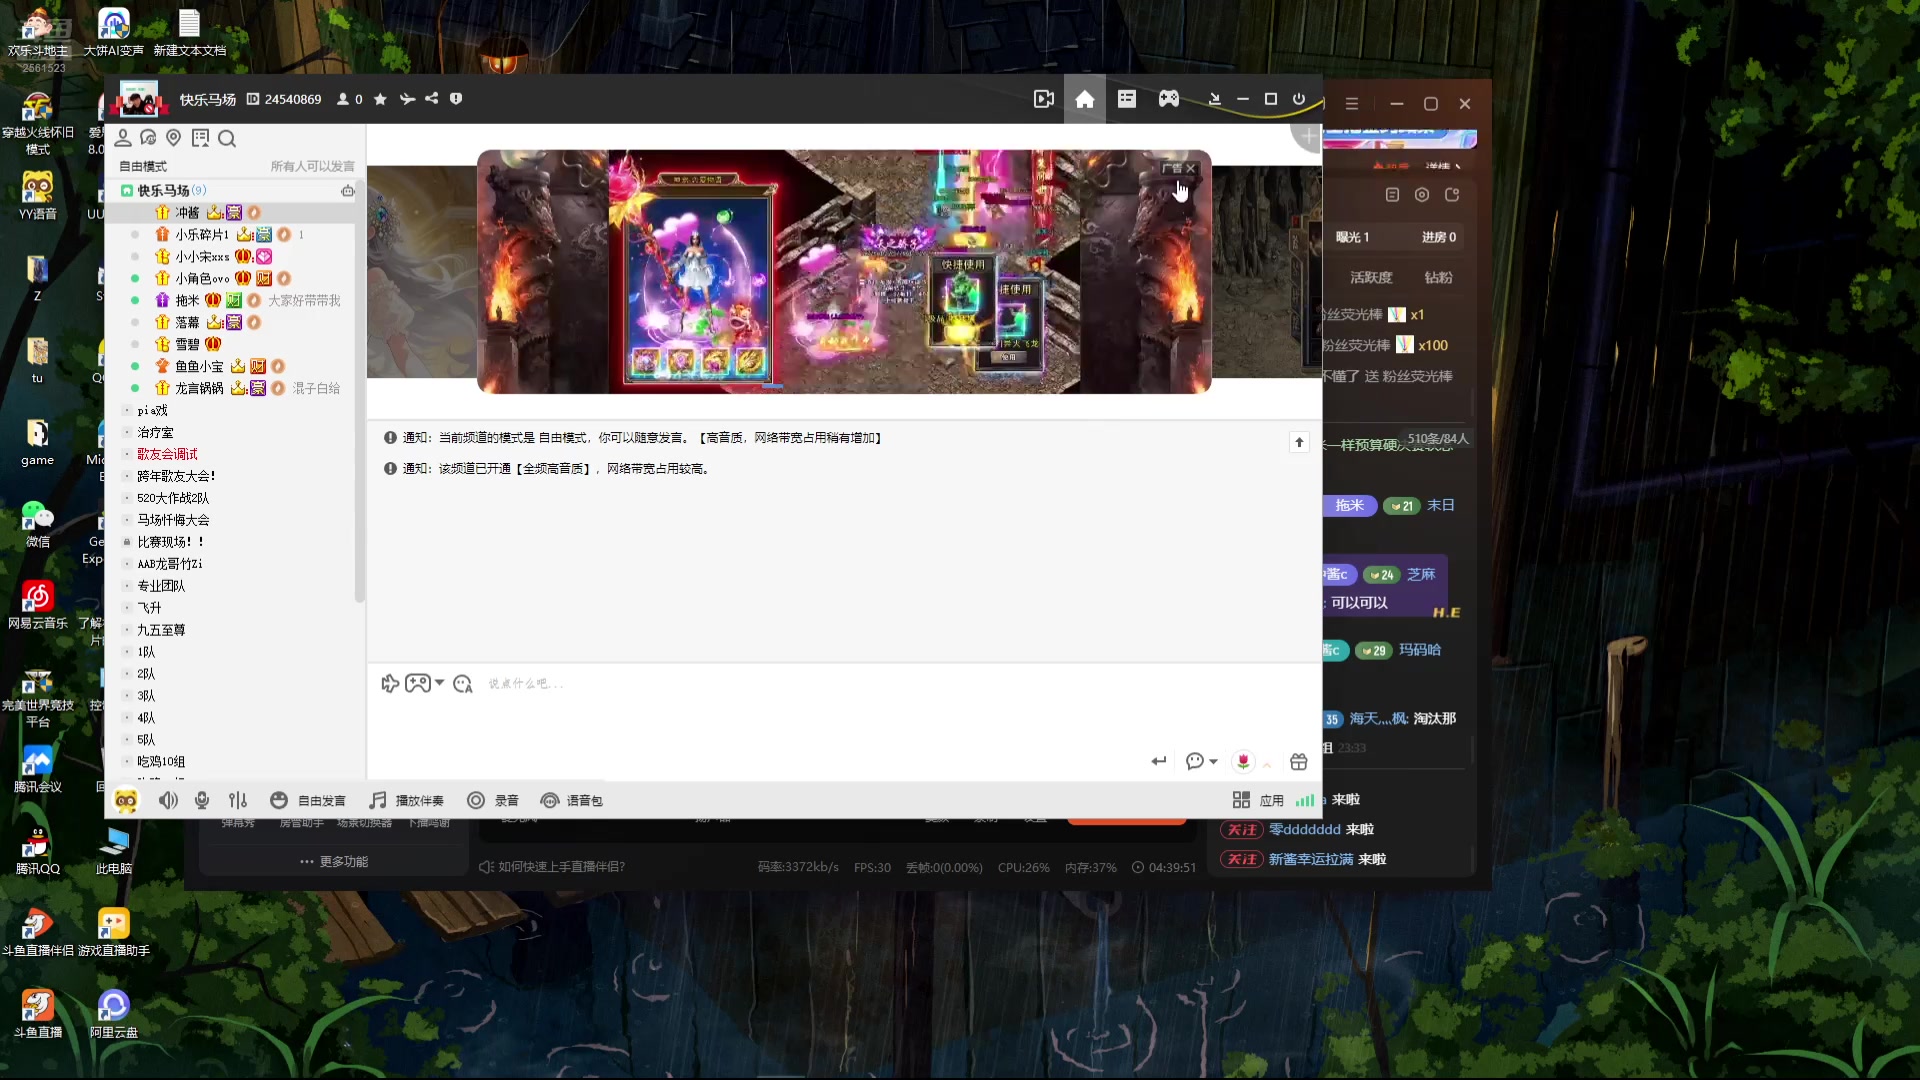Screen dimensions: 1920x1080
Task: Toggle 自由发言 free speak mode
Action: point(308,801)
